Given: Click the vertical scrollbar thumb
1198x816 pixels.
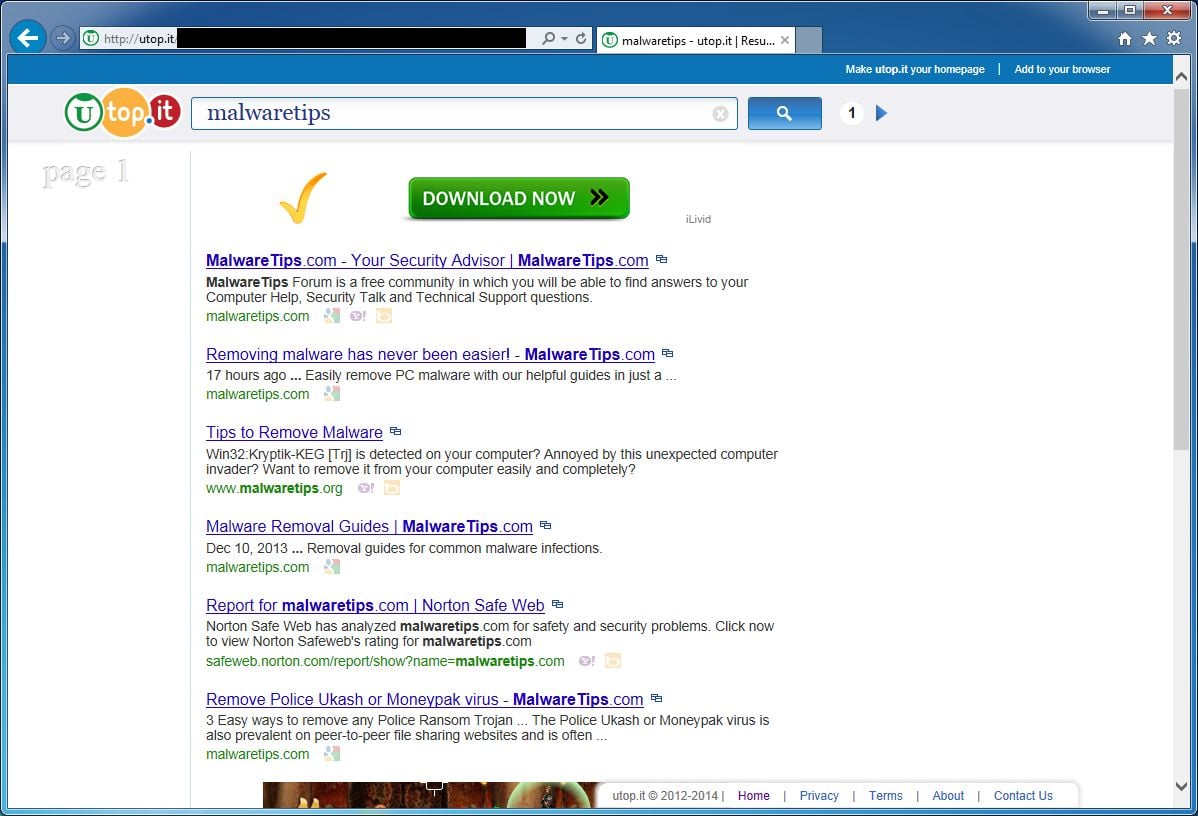Looking at the screenshot, I should tap(1181, 269).
